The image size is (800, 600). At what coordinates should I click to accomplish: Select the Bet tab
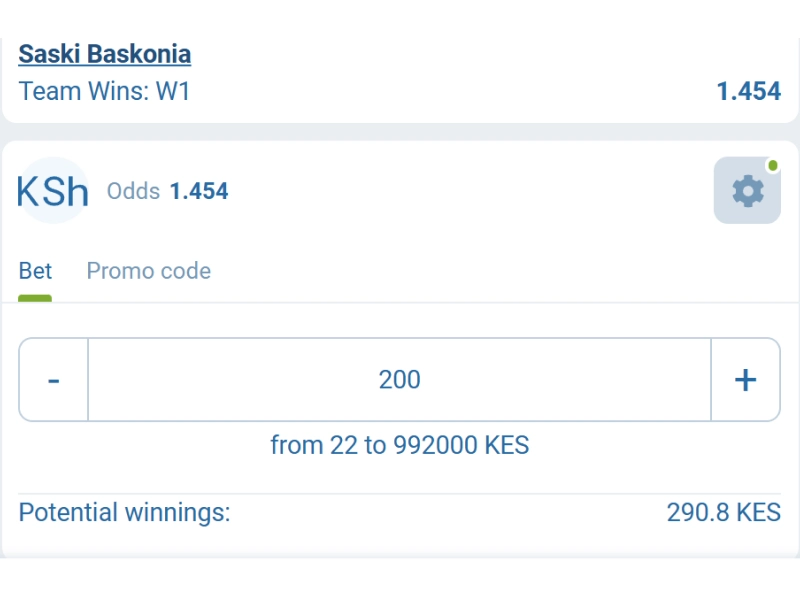tap(36, 270)
